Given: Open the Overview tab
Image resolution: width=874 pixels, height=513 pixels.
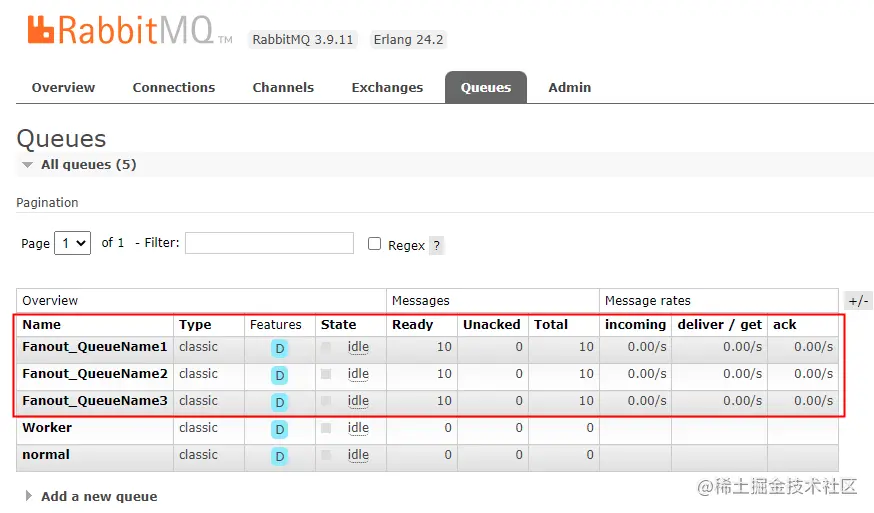Looking at the screenshot, I should point(64,88).
